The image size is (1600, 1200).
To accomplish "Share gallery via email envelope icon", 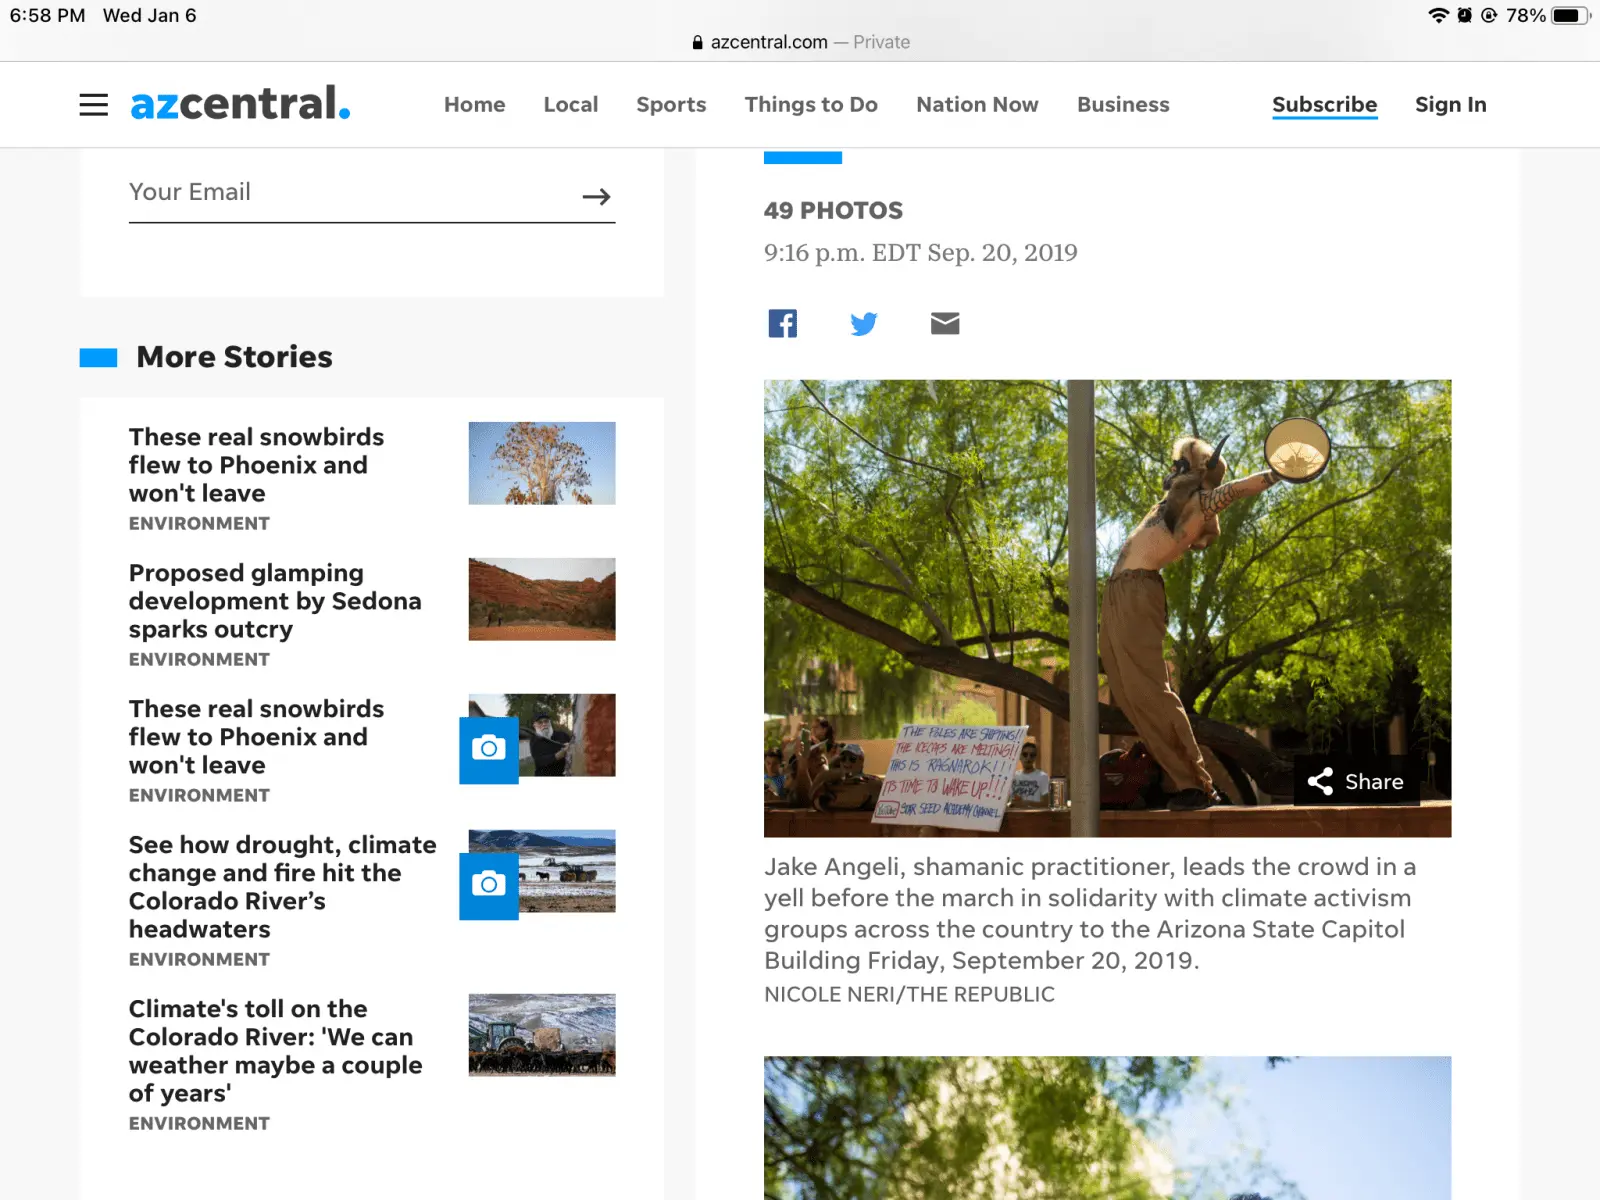I will pos(945,323).
